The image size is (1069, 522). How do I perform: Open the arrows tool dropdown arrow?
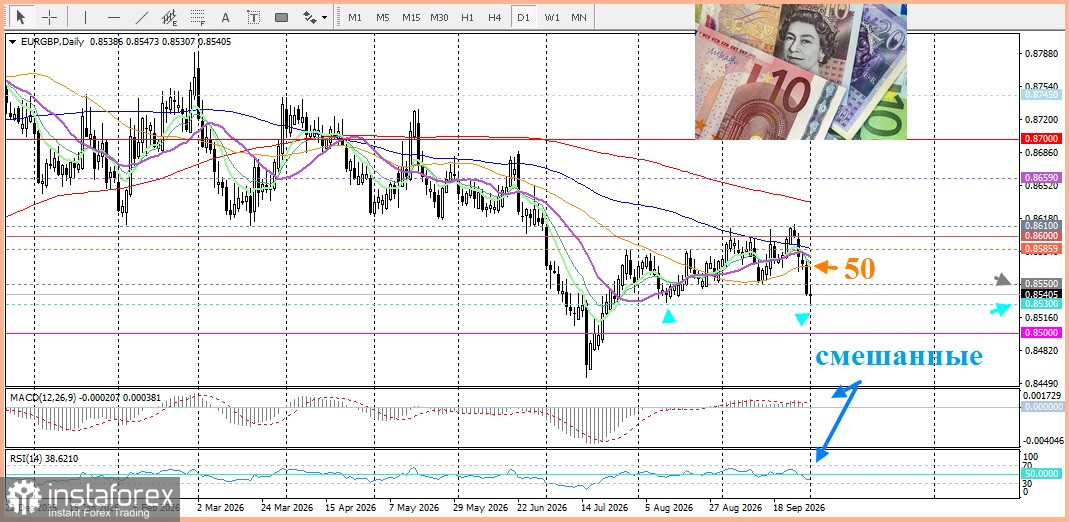325,17
